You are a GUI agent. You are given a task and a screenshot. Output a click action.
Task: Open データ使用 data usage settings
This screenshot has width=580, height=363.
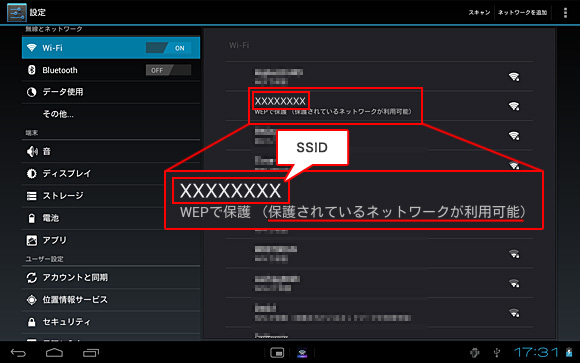[x=111, y=92]
